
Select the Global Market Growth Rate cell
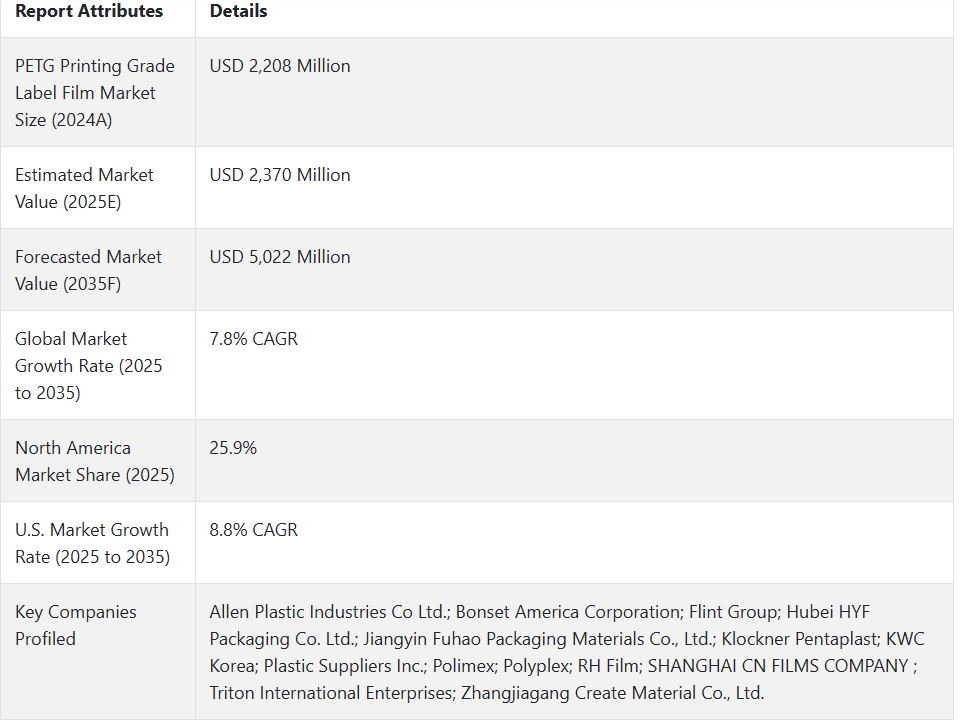click(x=98, y=365)
